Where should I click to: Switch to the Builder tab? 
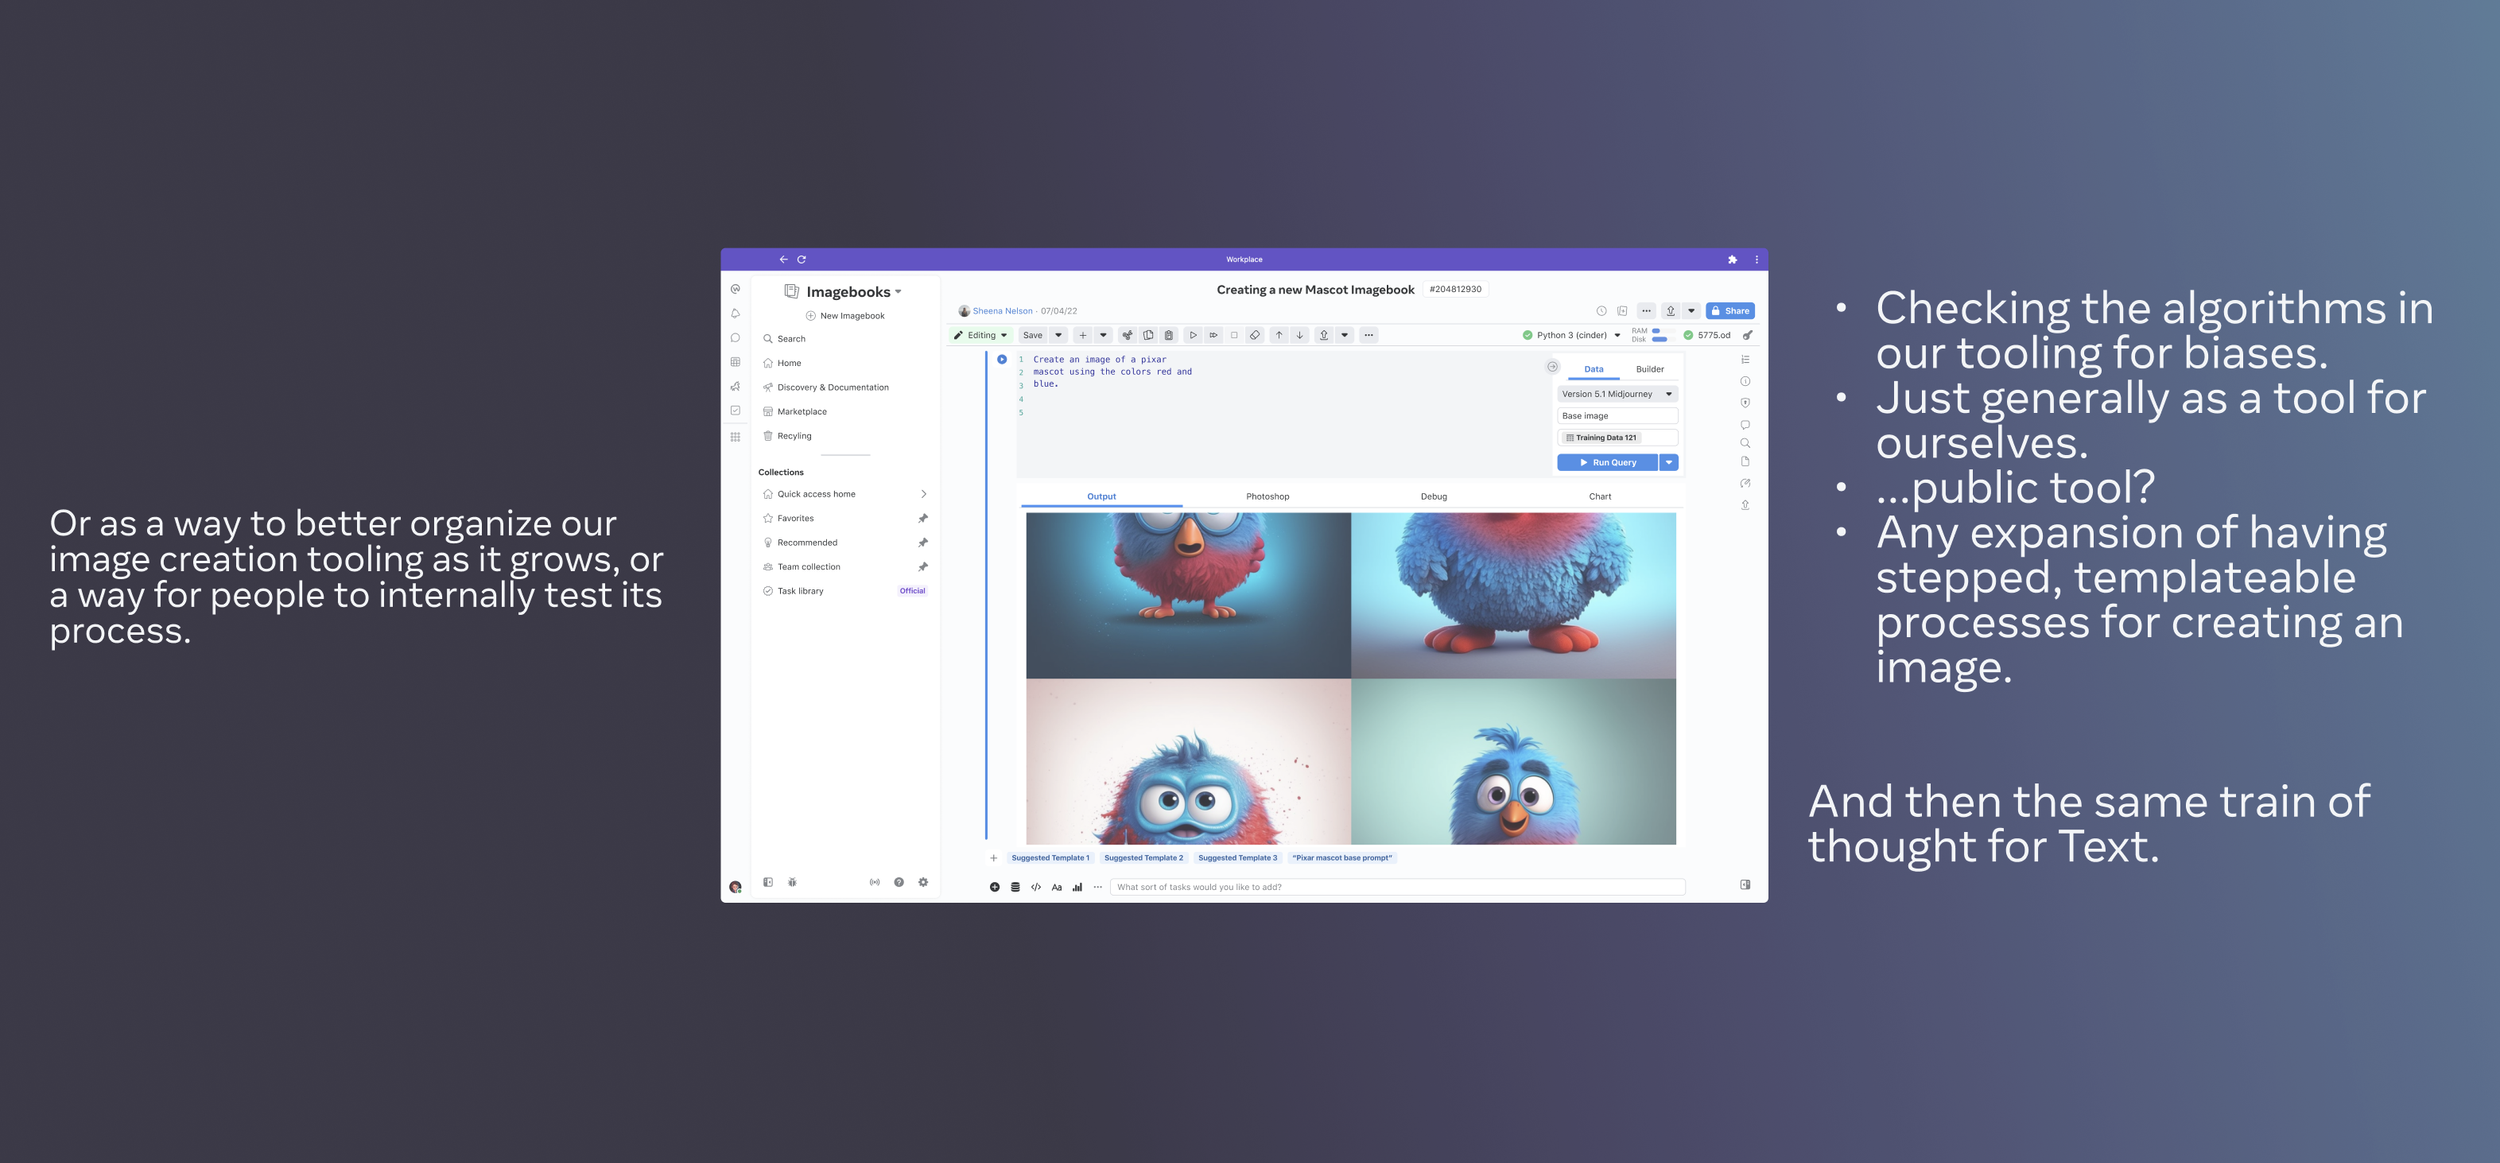1649,370
